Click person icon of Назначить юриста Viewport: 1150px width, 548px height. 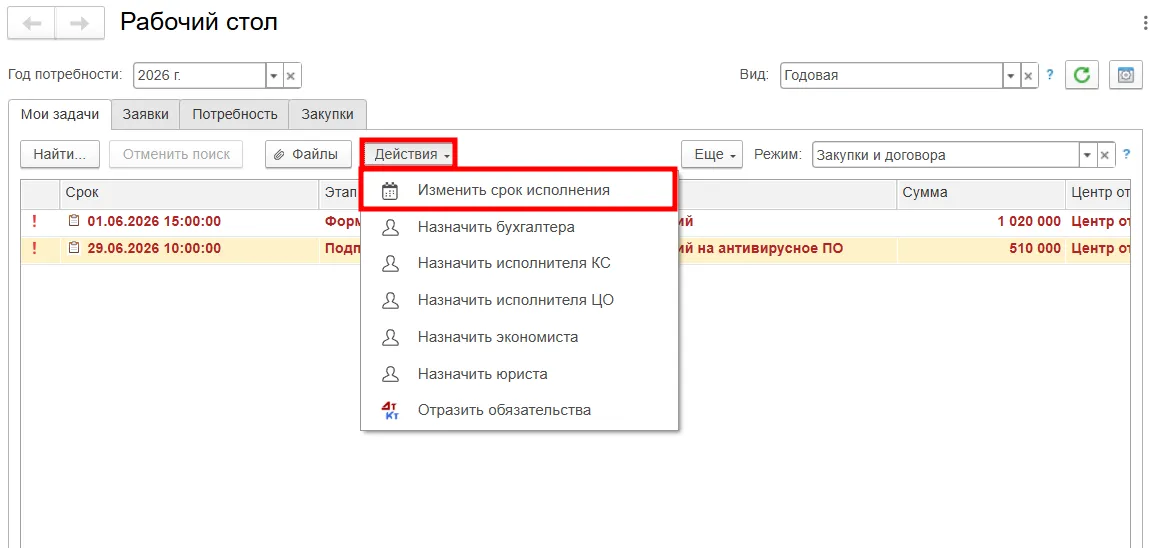coord(391,374)
